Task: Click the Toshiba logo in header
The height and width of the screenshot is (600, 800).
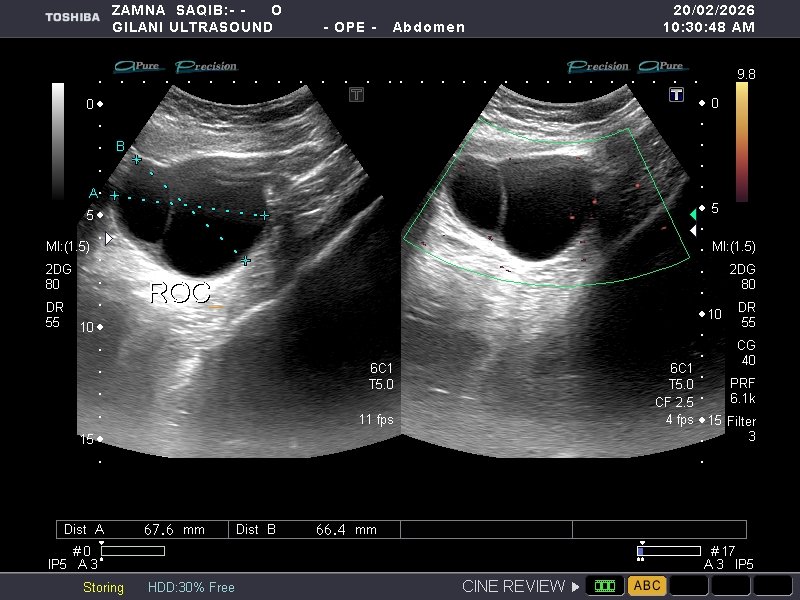Action: point(72,17)
